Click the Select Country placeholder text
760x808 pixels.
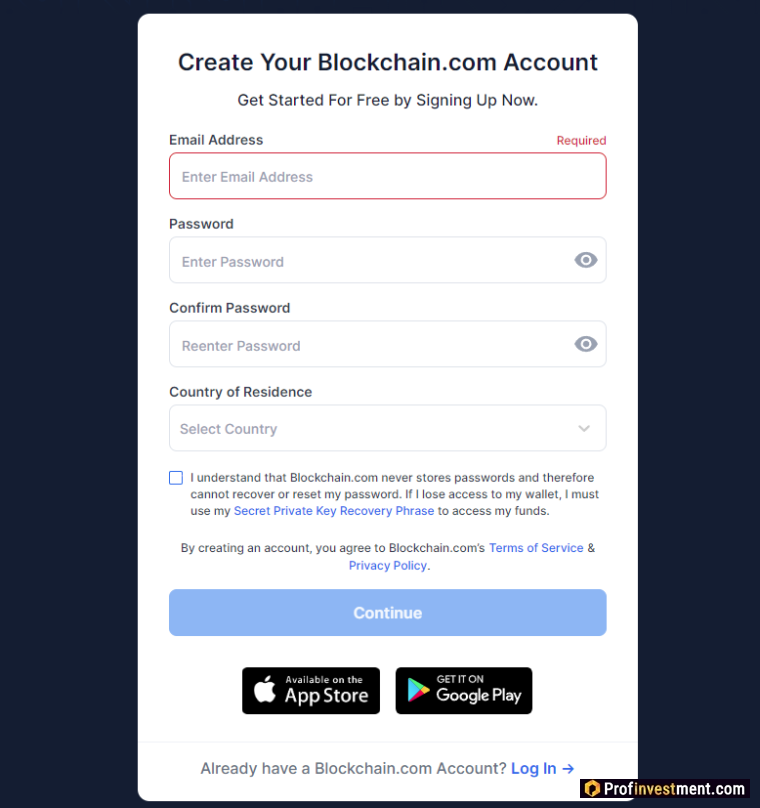[x=228, y=429]
